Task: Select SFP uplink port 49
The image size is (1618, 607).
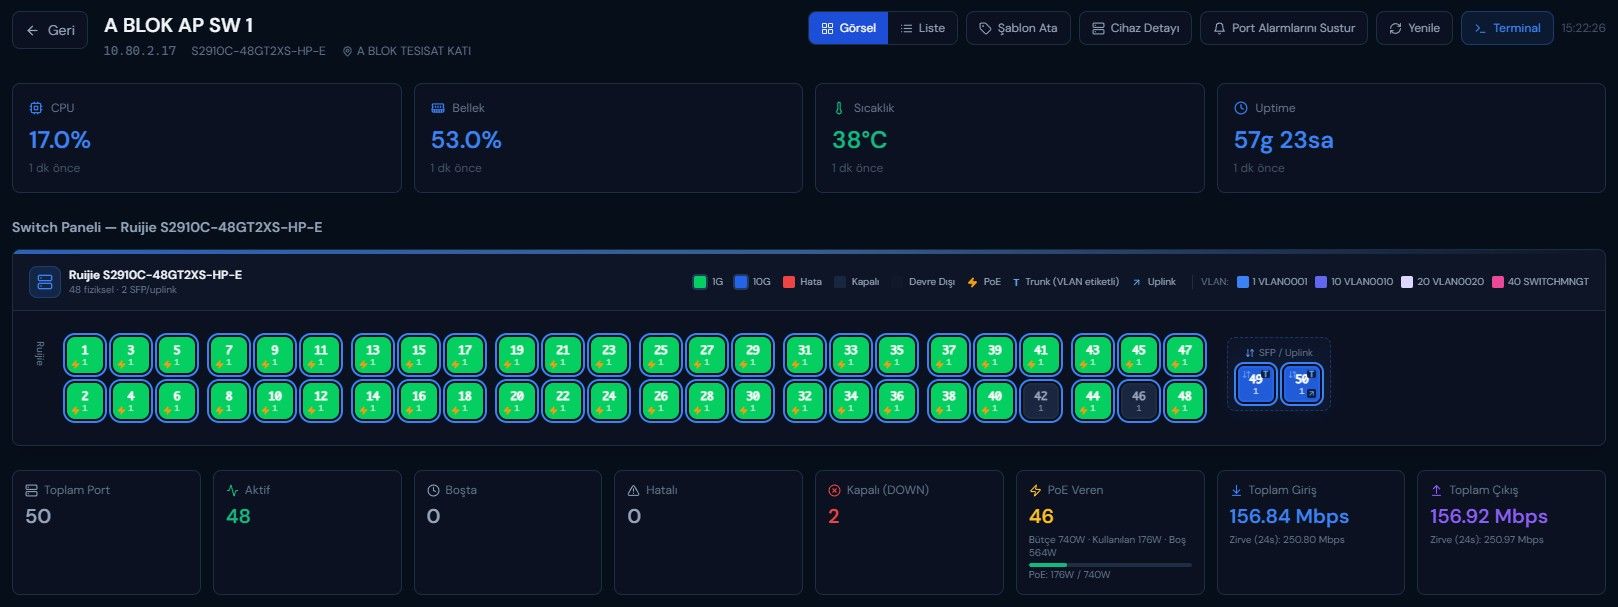Action: (1256, 384)
